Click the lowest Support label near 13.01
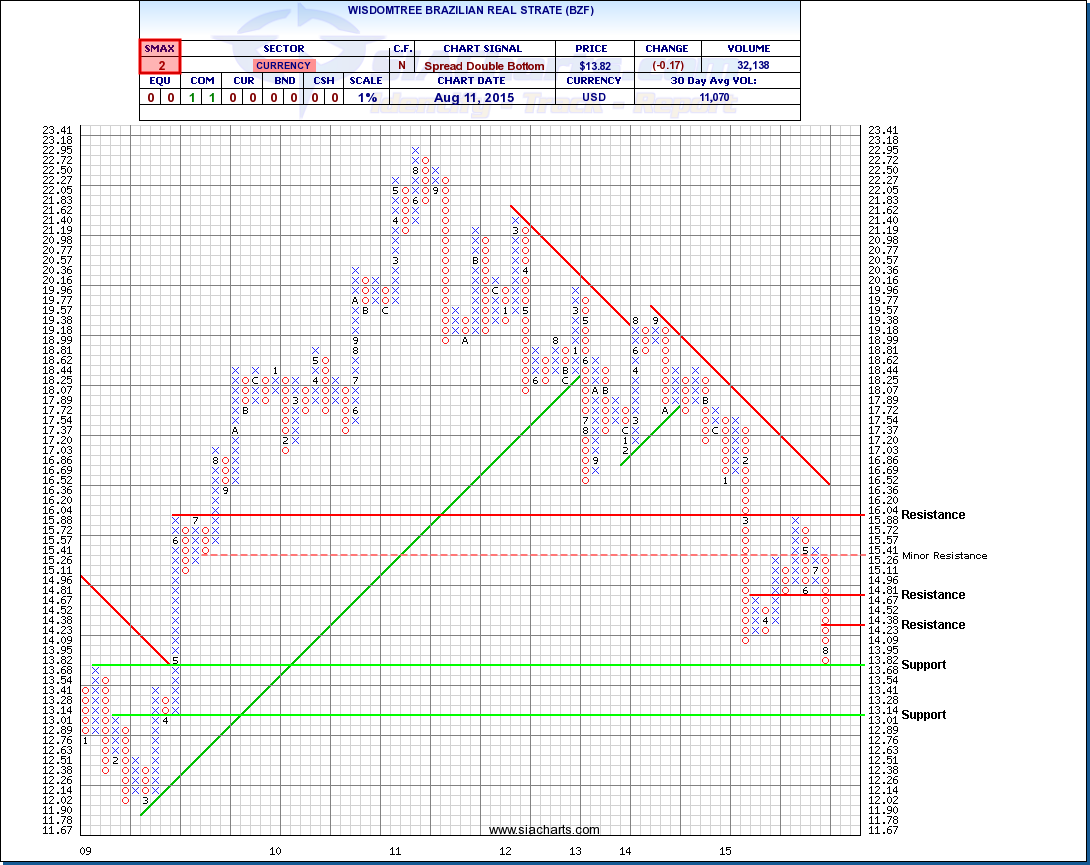1090x865 pixels. (923, 715)
